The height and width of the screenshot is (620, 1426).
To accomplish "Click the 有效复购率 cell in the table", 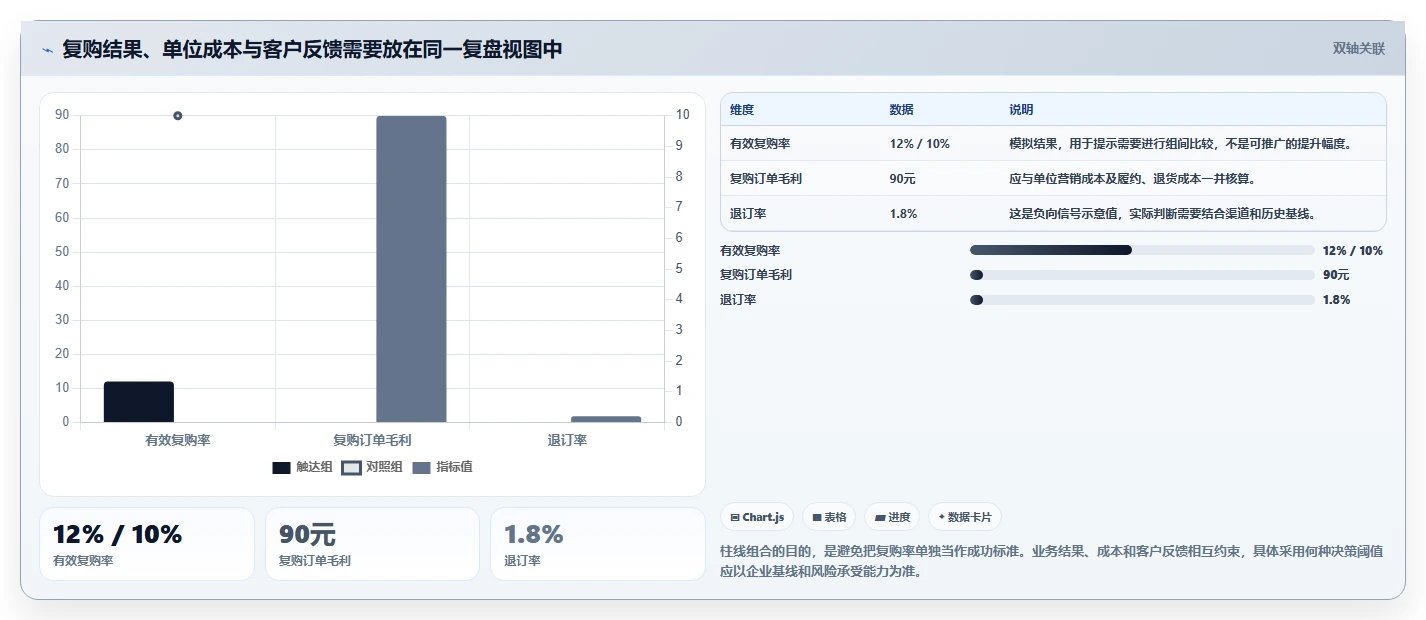I will [x=760, y=144].
